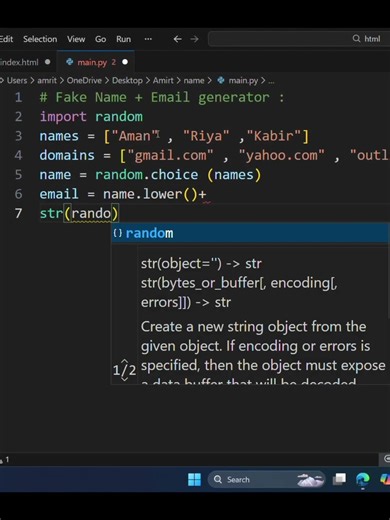Select the Amirt breadcrumb segment
This screenshot has height=520, width=390.
tap(163, 80)
